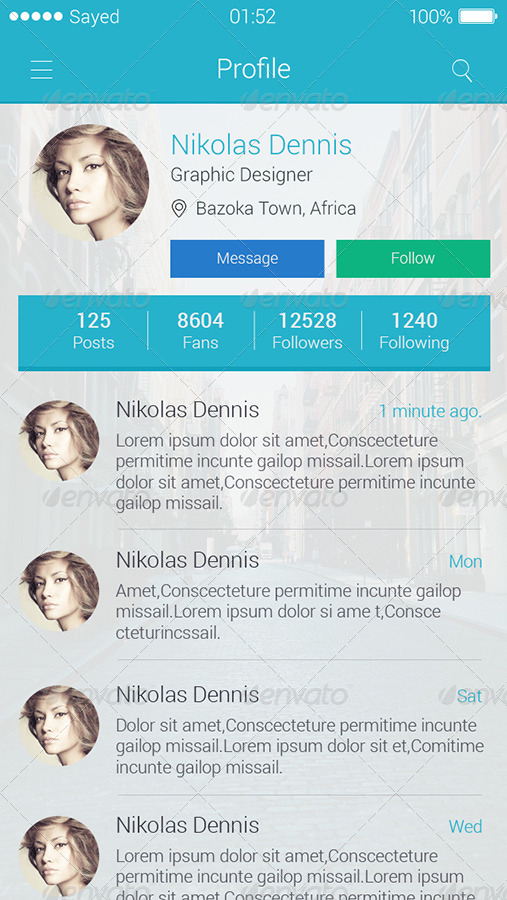Open avatar on the Sat post

[x=59, y=726]
